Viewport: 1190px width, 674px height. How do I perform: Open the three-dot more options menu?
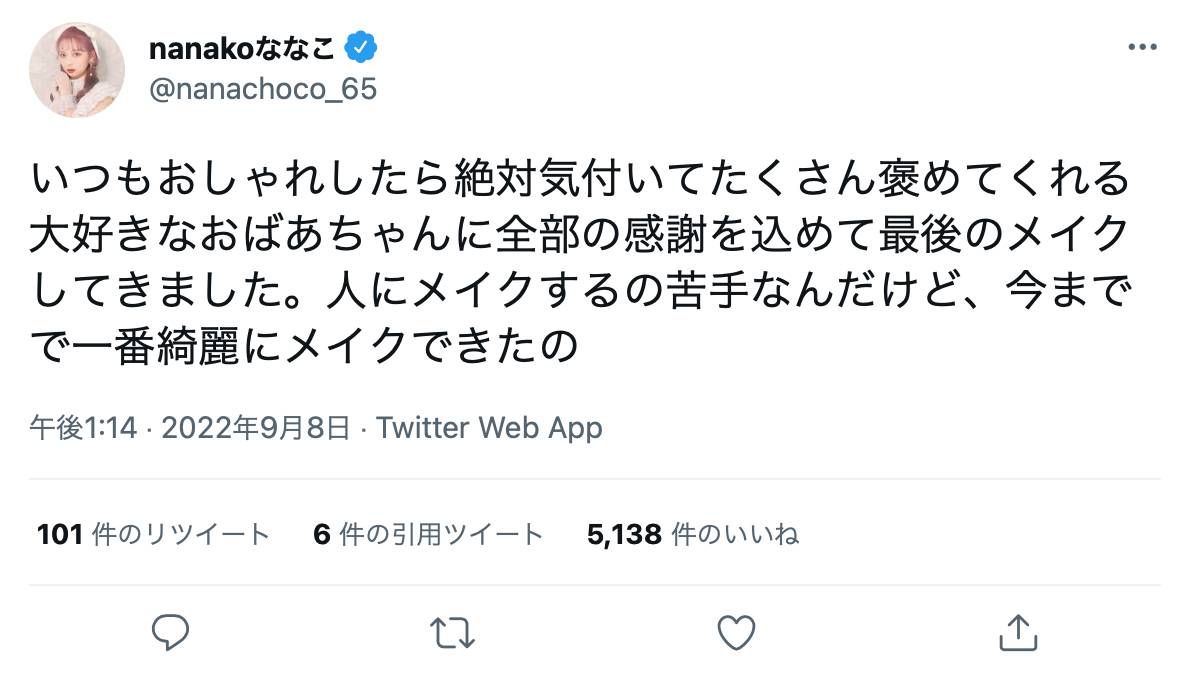[x=1142, y=47]
